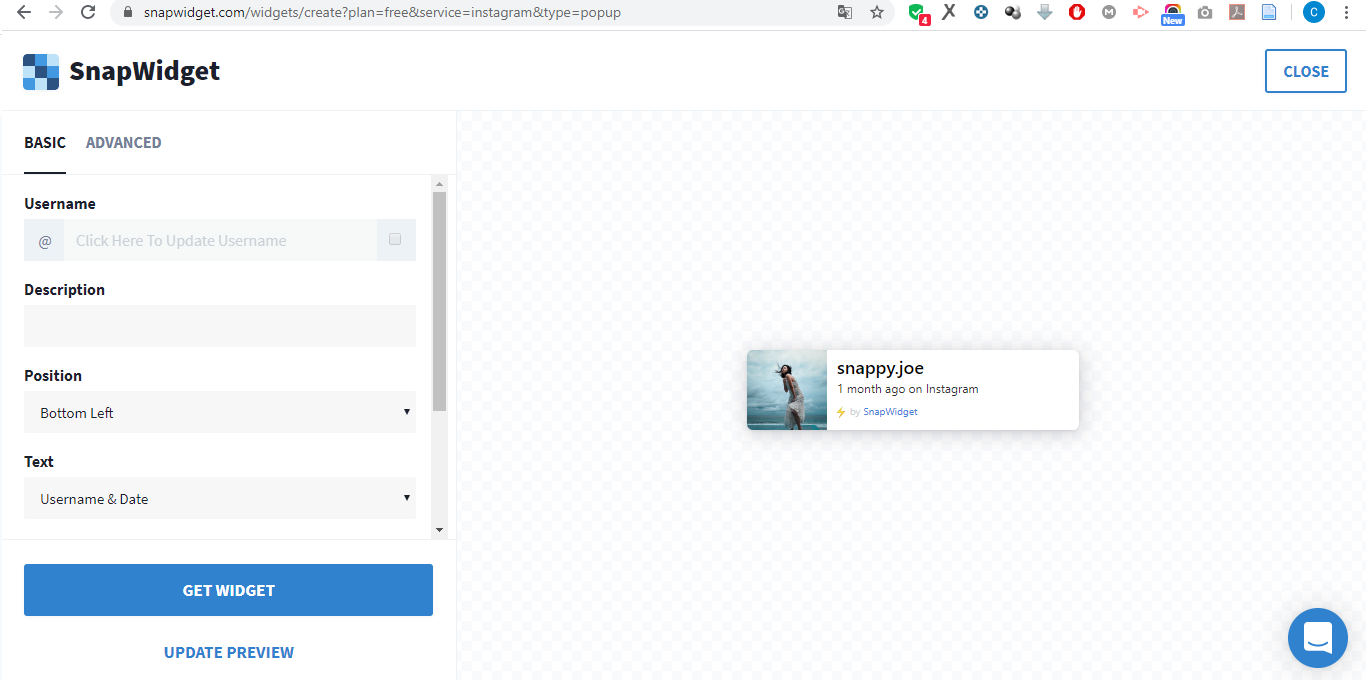Open the chat support bubble icon

[x=1318, y=638]
